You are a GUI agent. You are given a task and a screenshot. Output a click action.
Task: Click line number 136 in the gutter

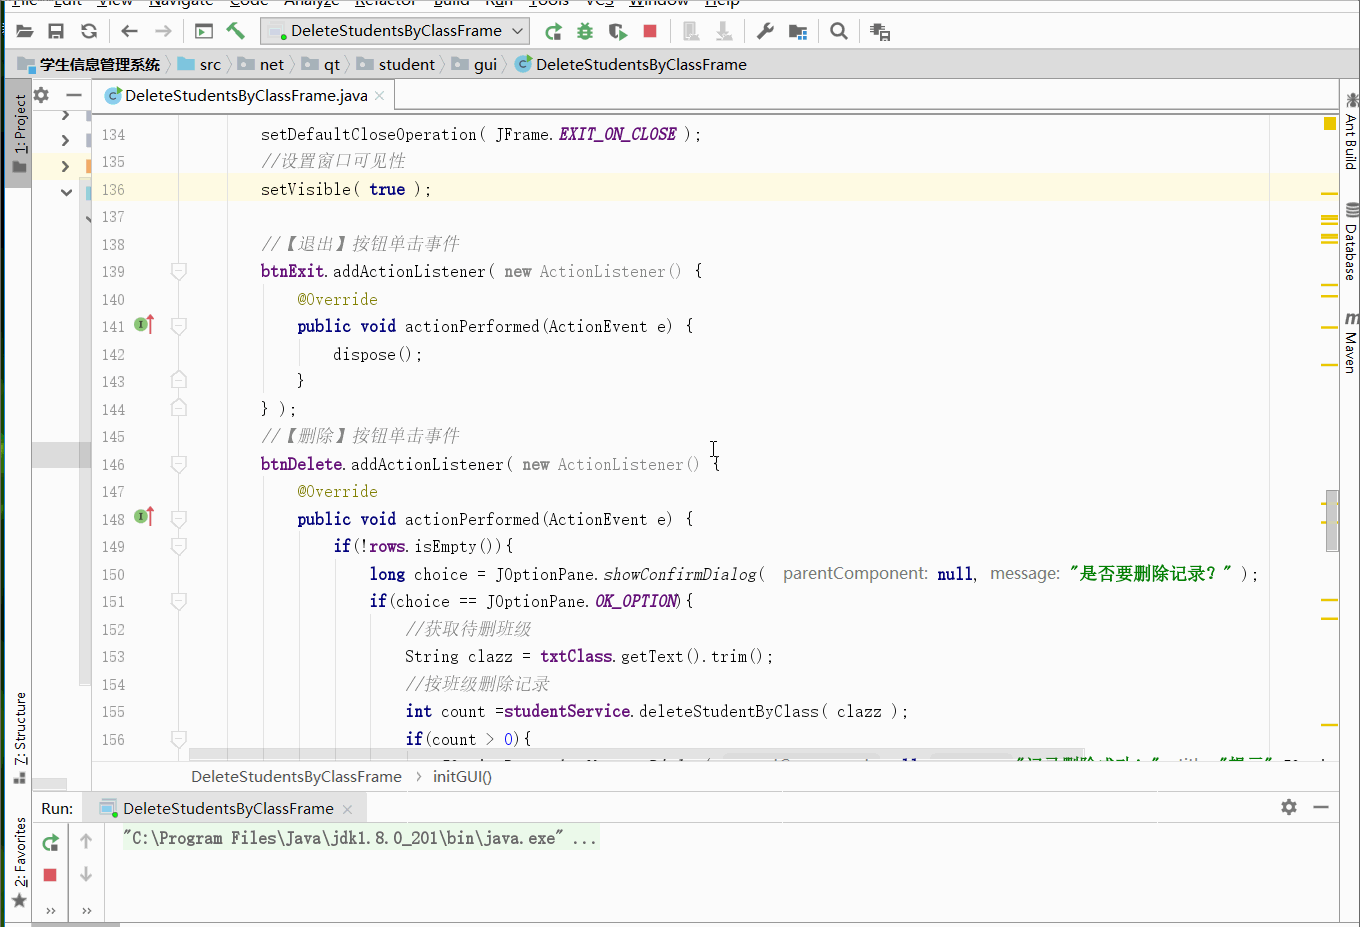[113, 189]
